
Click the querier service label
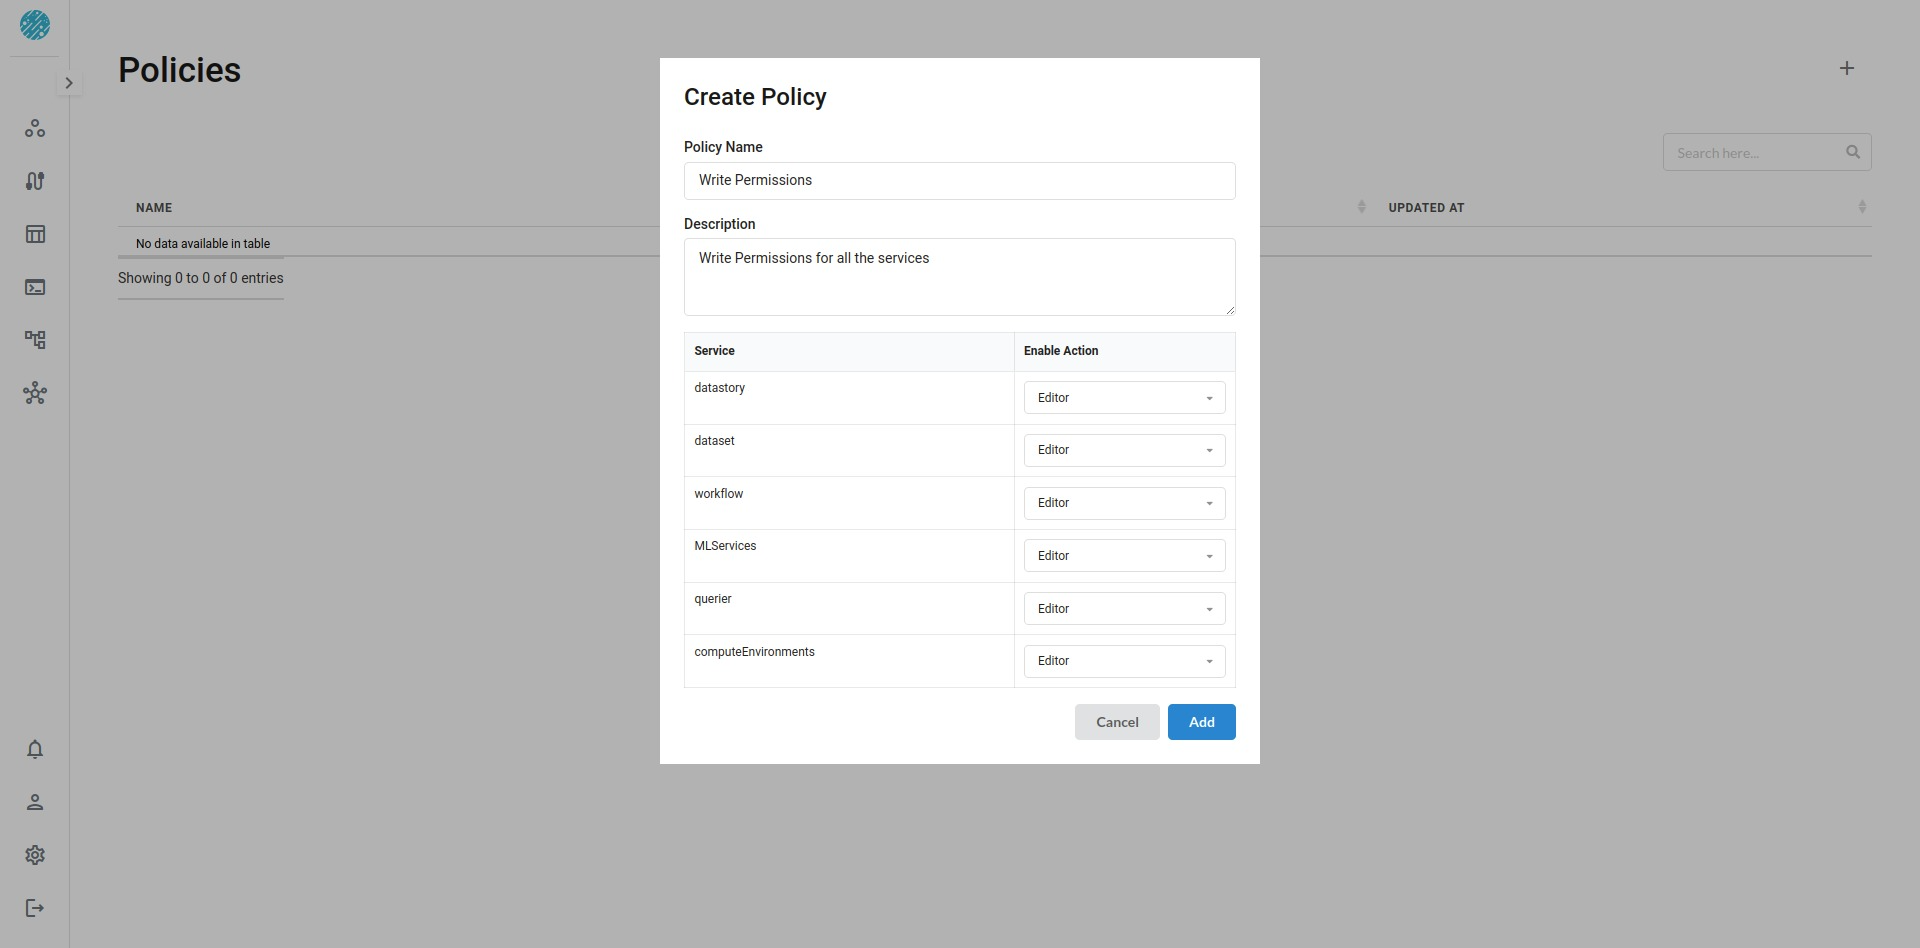[713, 599]
